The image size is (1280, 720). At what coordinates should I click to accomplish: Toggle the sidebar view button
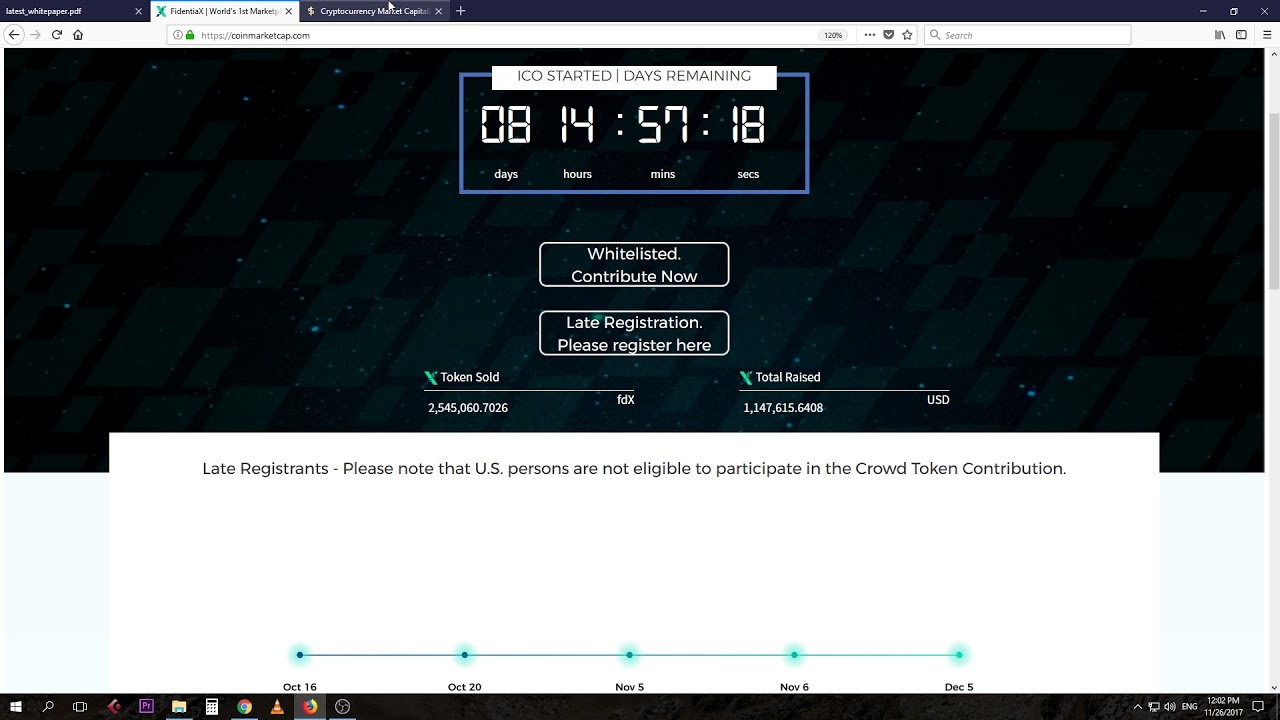point(1242,35)
